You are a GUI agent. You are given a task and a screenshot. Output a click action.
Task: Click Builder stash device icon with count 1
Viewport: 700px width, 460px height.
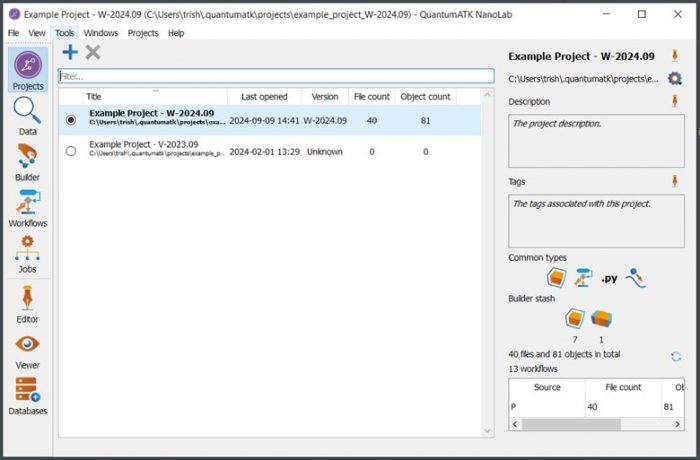[601, 318]
